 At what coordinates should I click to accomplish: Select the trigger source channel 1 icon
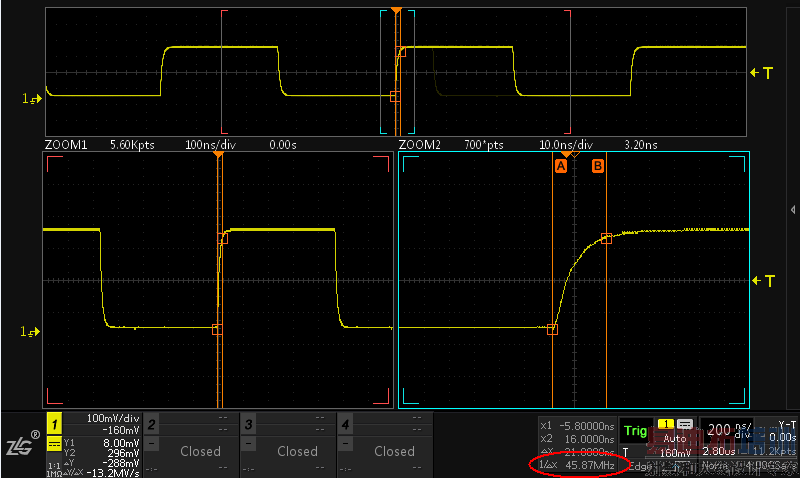(665, 424)
